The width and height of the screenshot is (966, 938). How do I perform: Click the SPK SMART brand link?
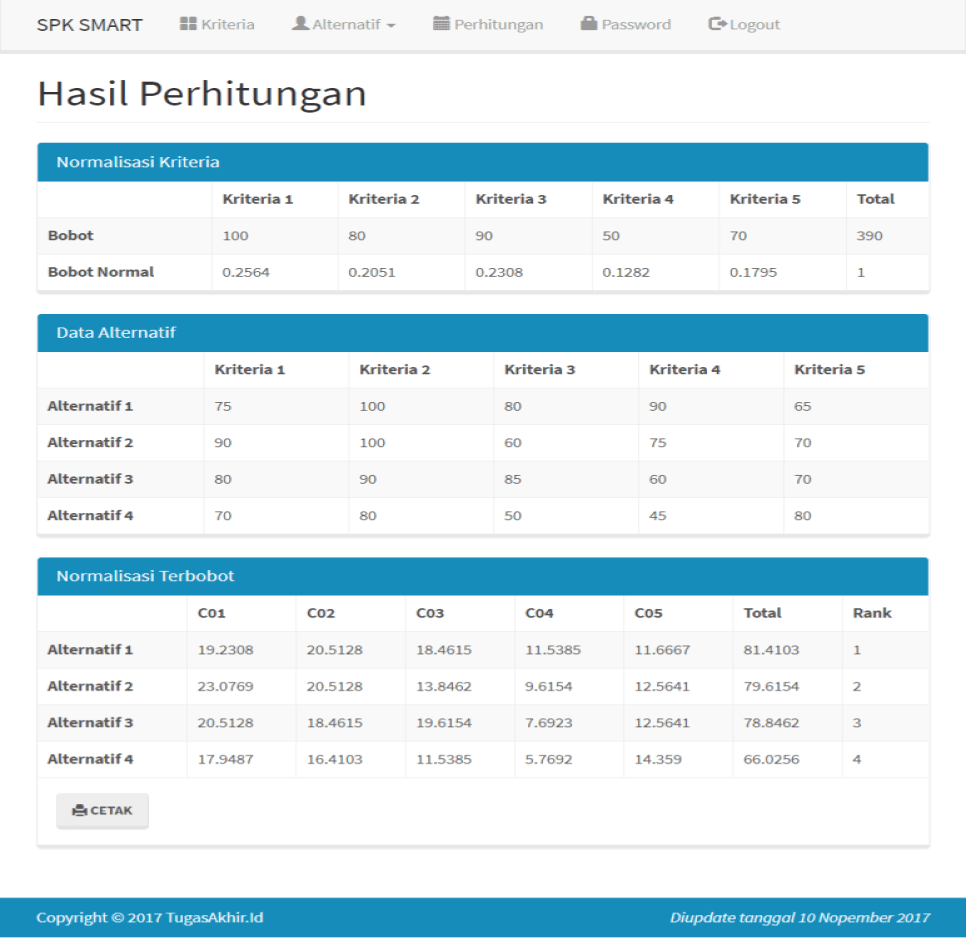pyautogui.click(x=90, y=24)
